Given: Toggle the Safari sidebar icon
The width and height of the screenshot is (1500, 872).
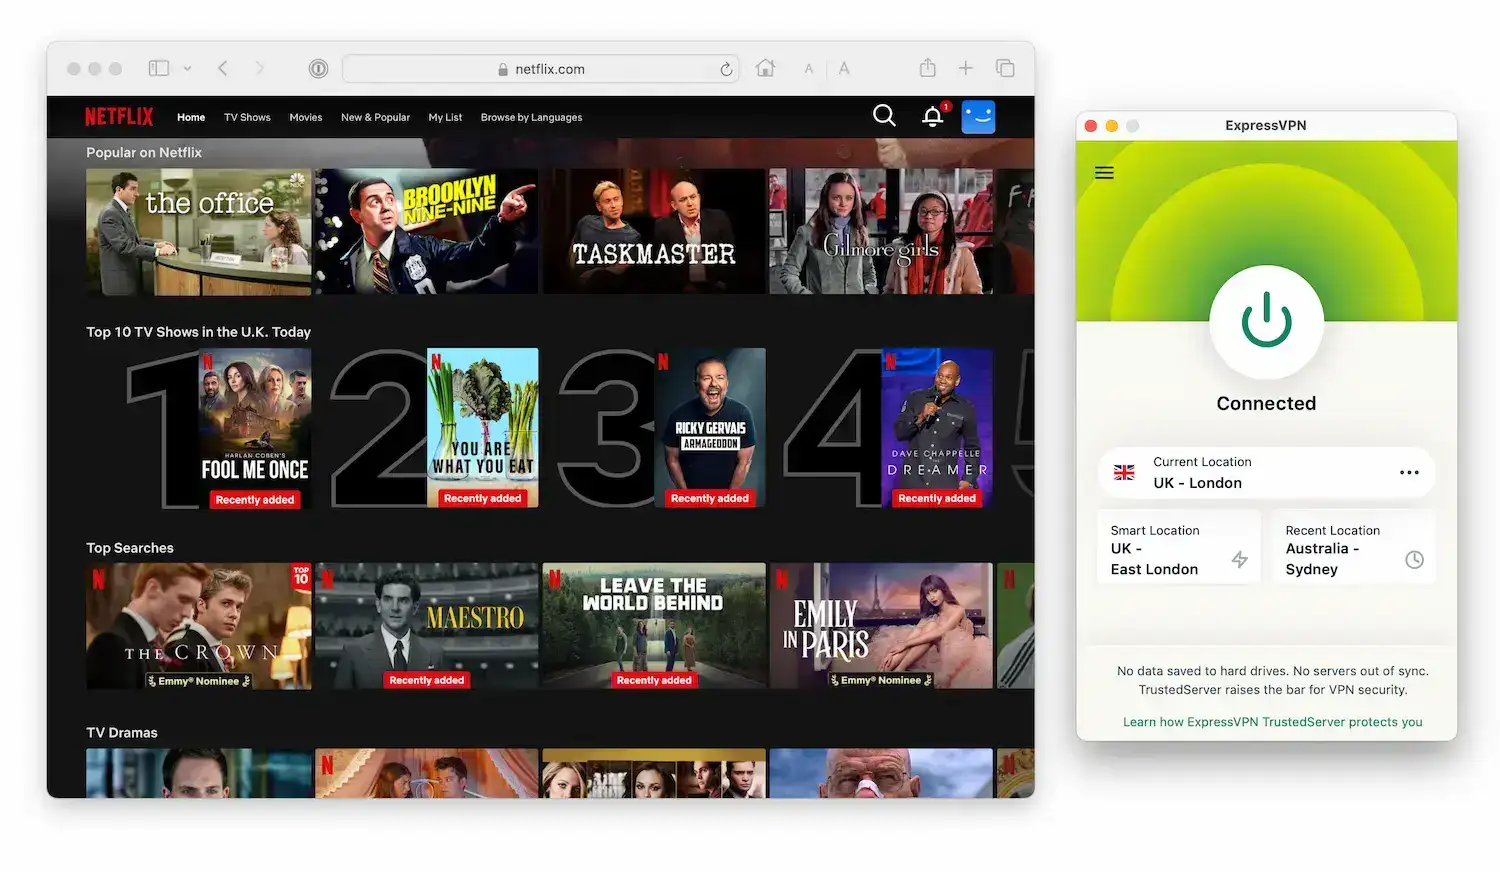Looking at the screenshot, I should [159, 68].
